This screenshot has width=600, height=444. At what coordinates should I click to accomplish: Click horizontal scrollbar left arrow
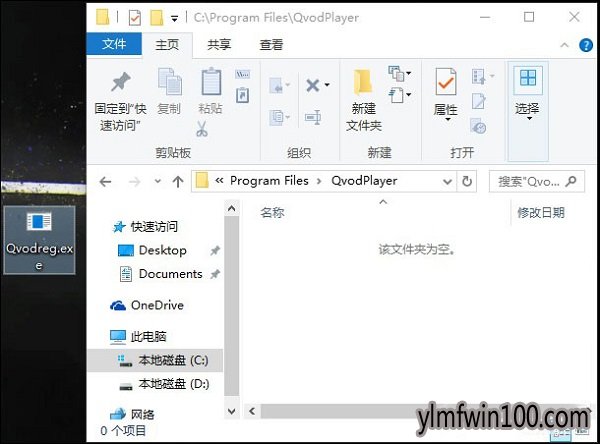click(252, 411)
